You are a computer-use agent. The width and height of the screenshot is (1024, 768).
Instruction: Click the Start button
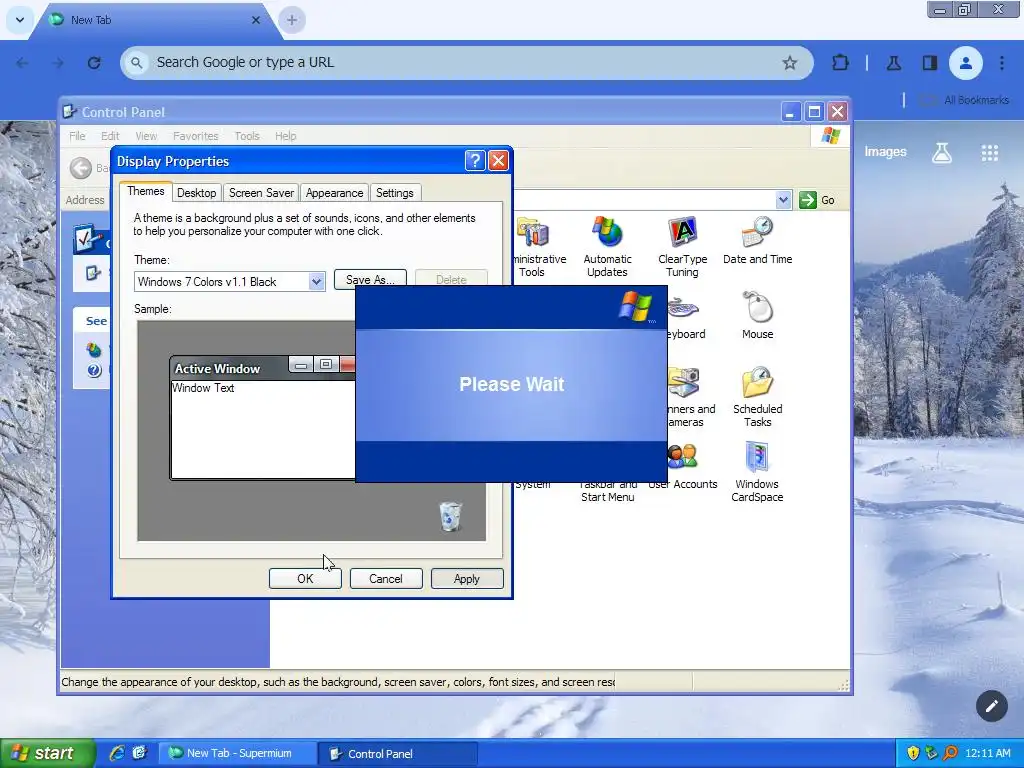47,753
